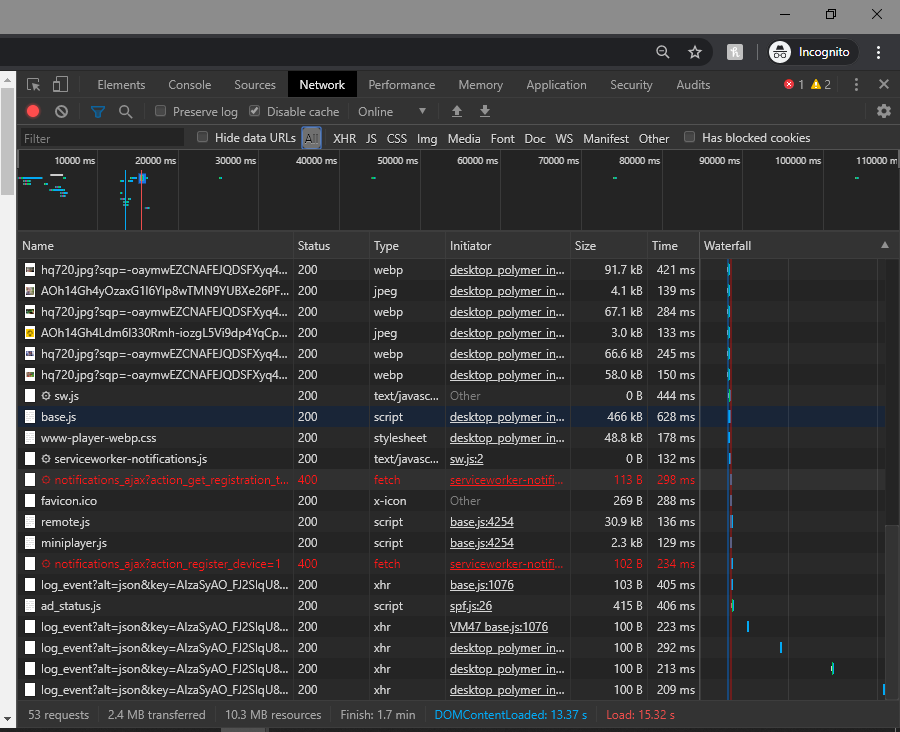This screenshot has height=732, width=900.
Task: Click the export HAR download arrow
Action: click(x=485, y=111)
